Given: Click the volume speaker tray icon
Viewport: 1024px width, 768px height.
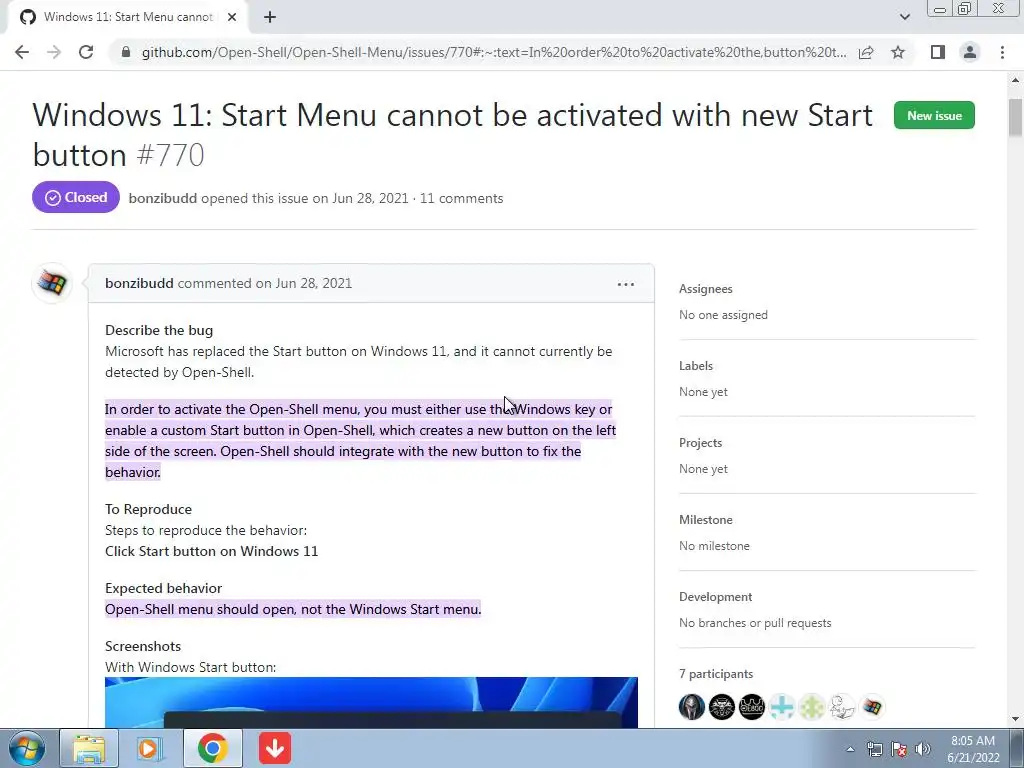Looking at the screenshot, I should pyautogui.click(x=923, y=749).
